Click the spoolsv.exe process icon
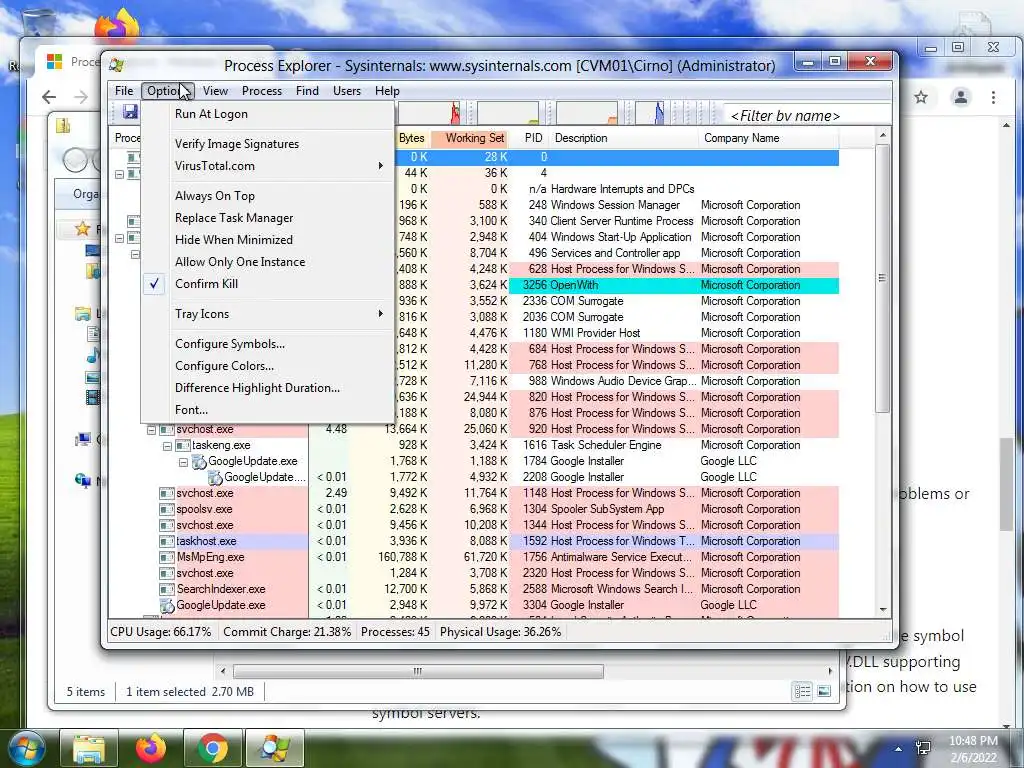This screenshot has height=768, width=1024. [167, 509]
